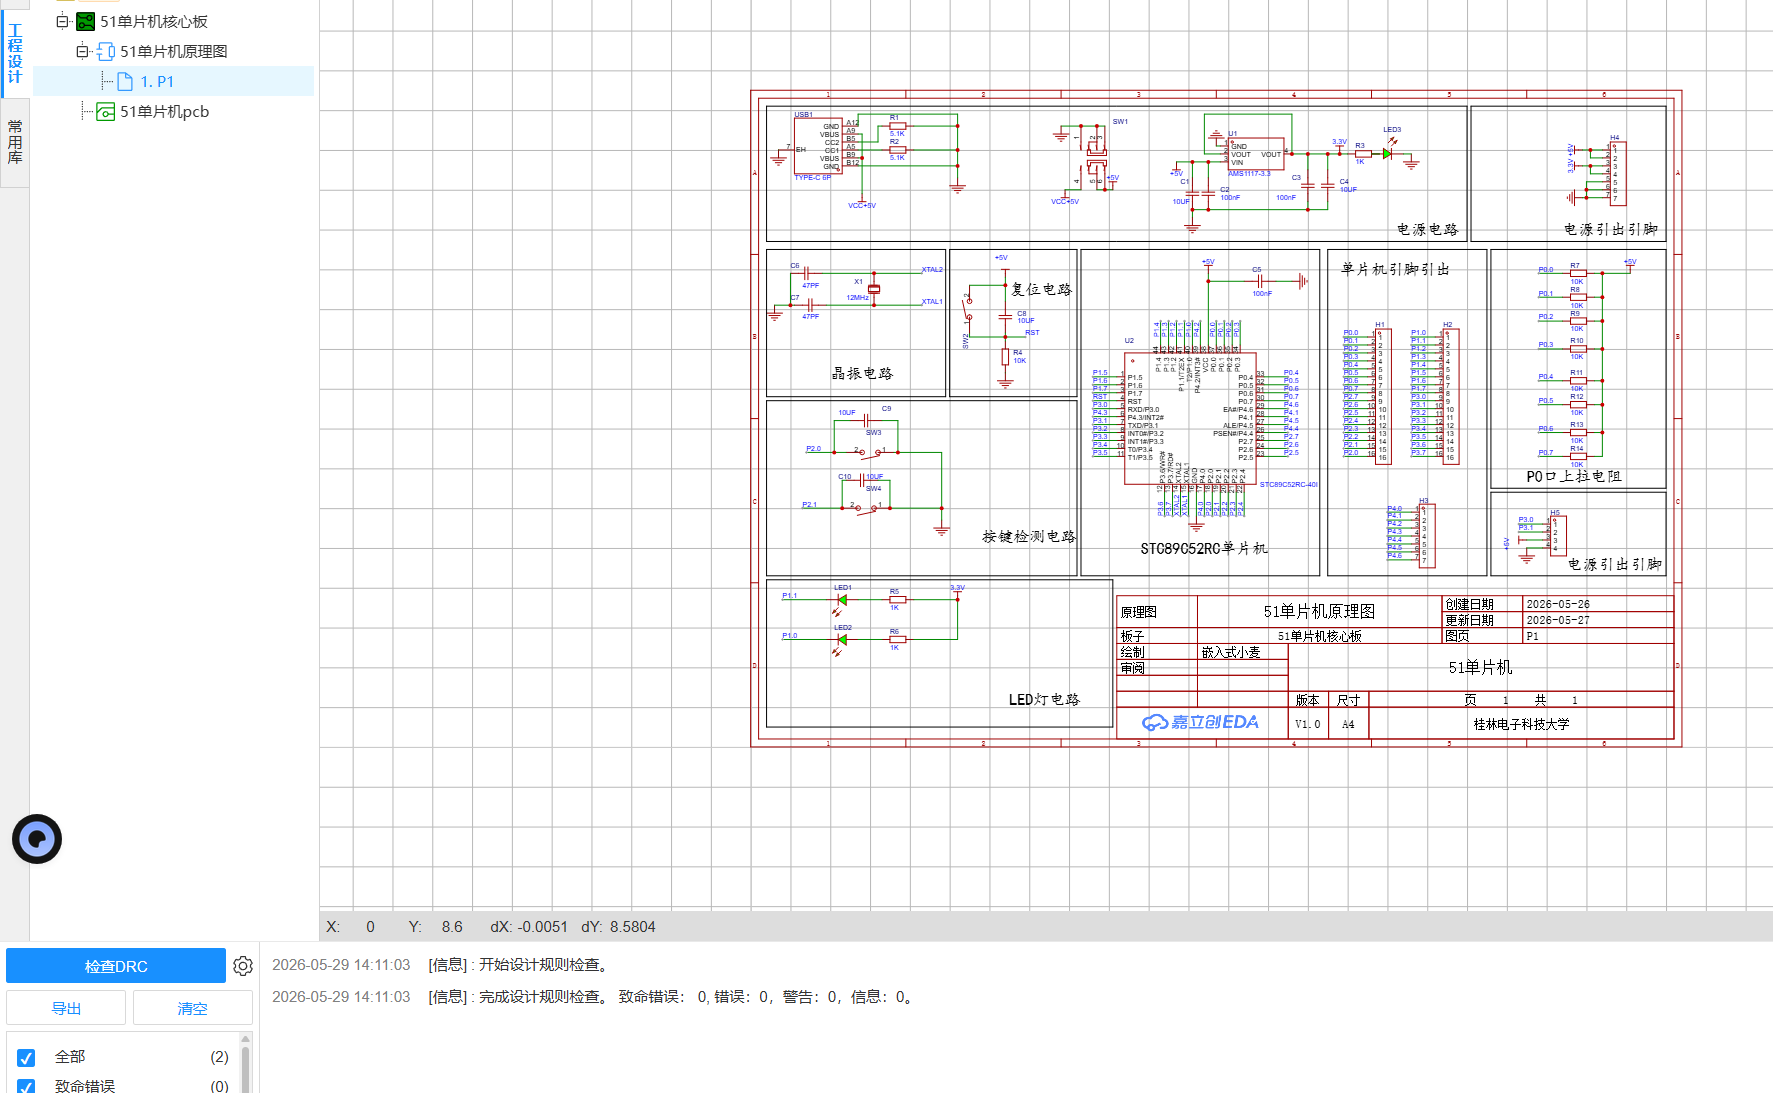Click the H4 power header symbol
Viewport: 1773px width, 1093px height.
(1617, 173)
